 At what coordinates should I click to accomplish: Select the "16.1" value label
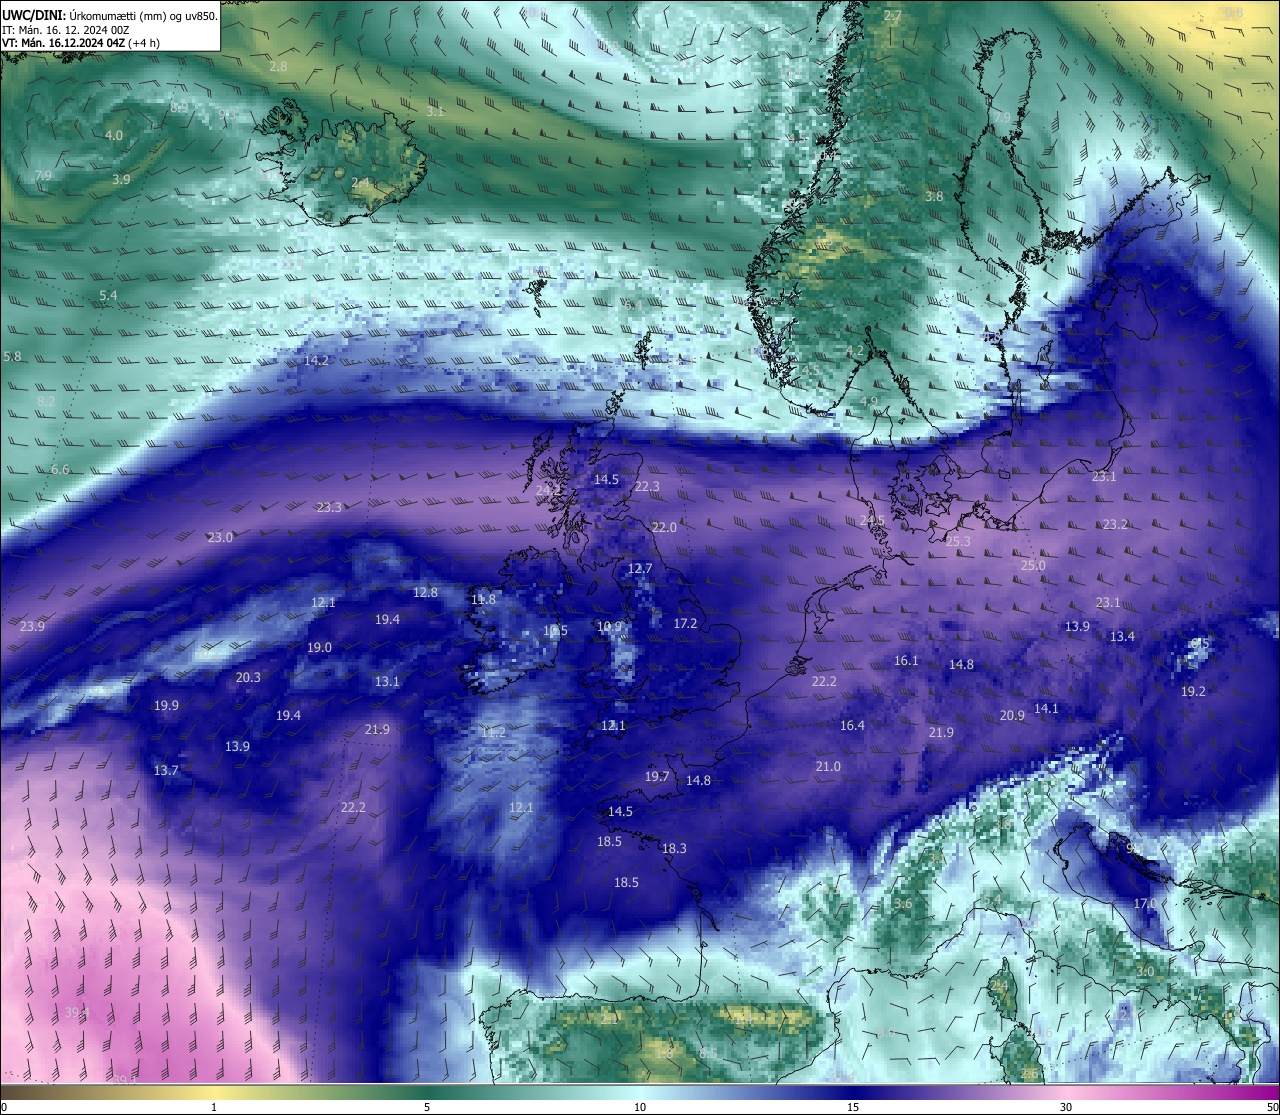pyautogui.click(x=906, y=660)
